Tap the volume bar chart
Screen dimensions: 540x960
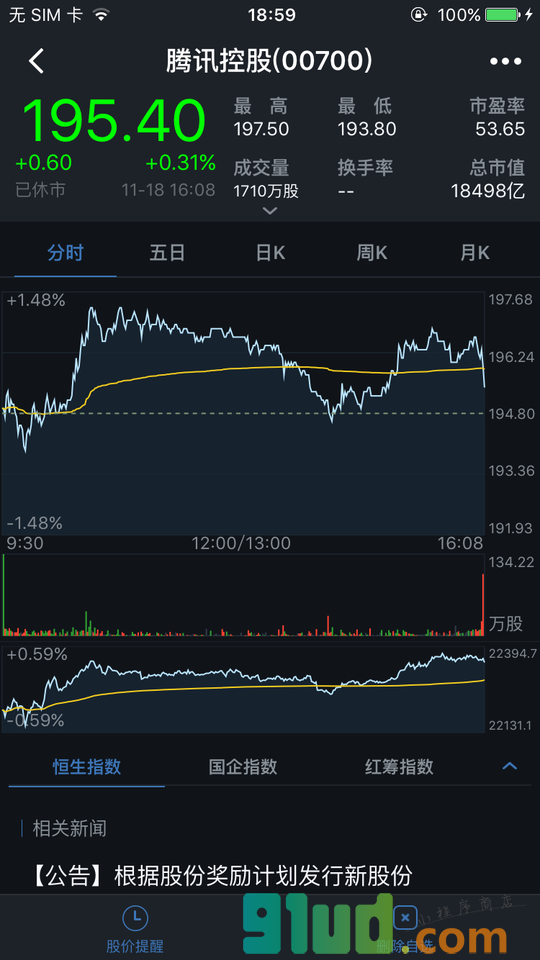pos(243,595)
